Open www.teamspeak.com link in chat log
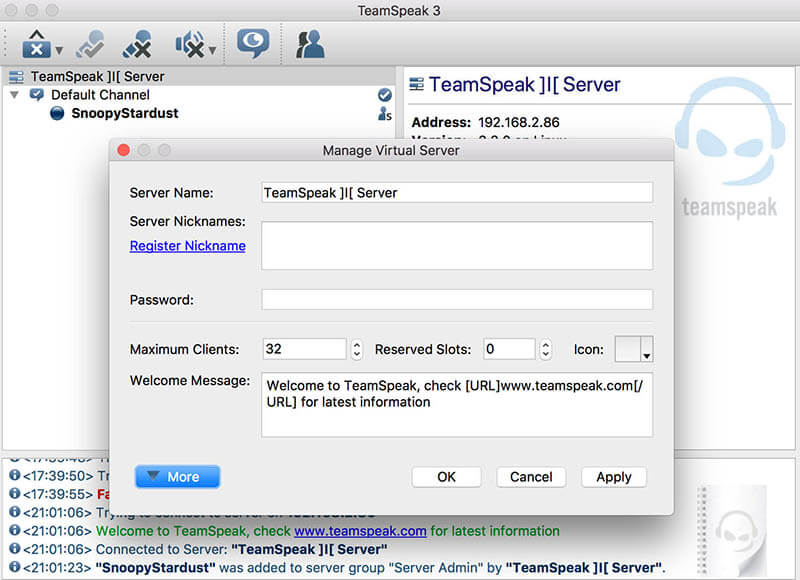Viewport: 800px width, 580px height. (360, 531)
